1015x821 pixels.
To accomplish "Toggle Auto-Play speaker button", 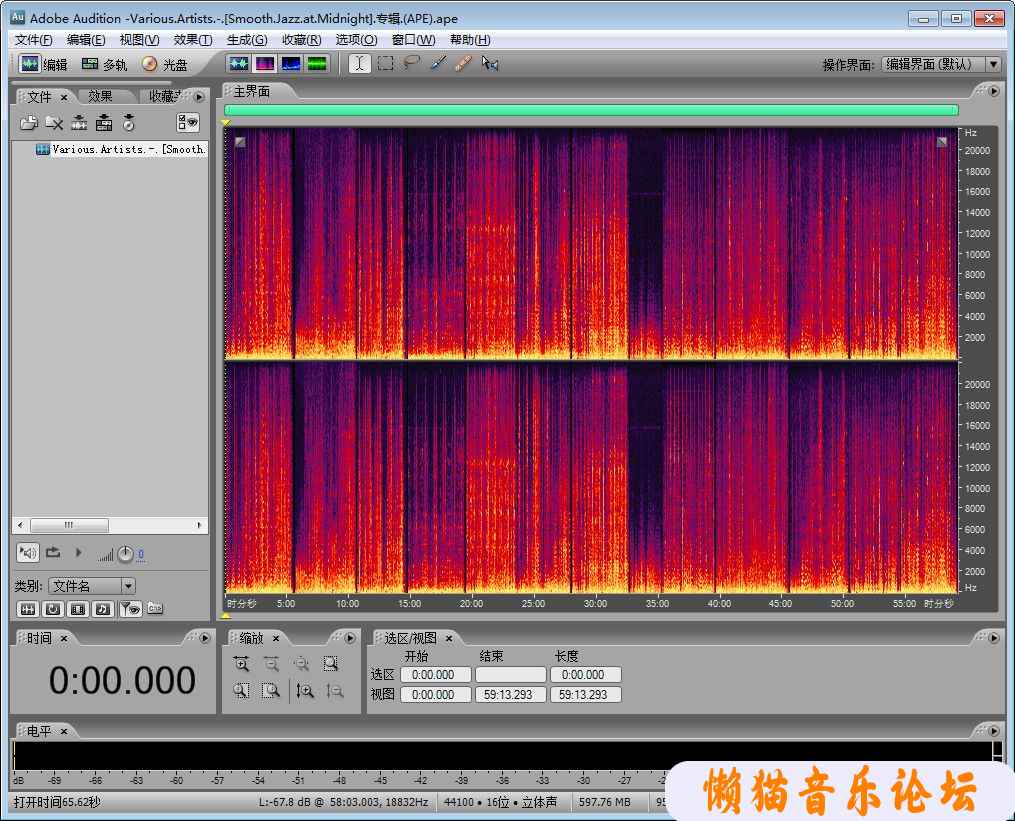I will 28,553.
